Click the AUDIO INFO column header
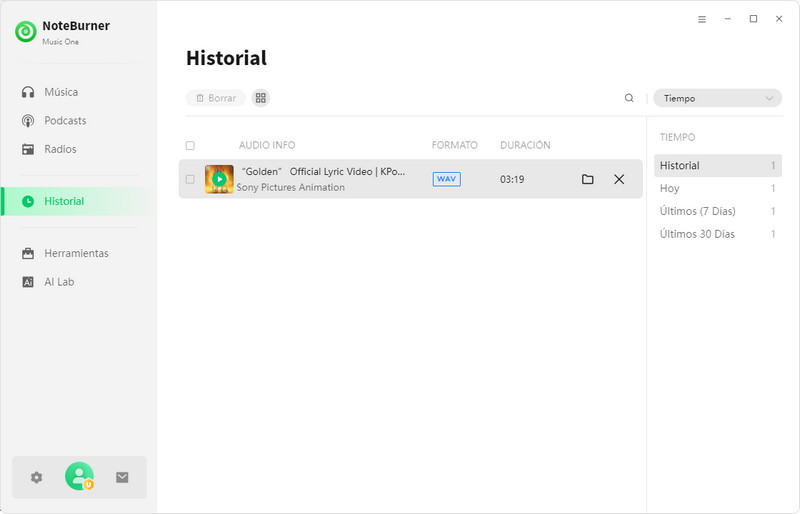The image size is (800, 514). click(x=267, y=145)
